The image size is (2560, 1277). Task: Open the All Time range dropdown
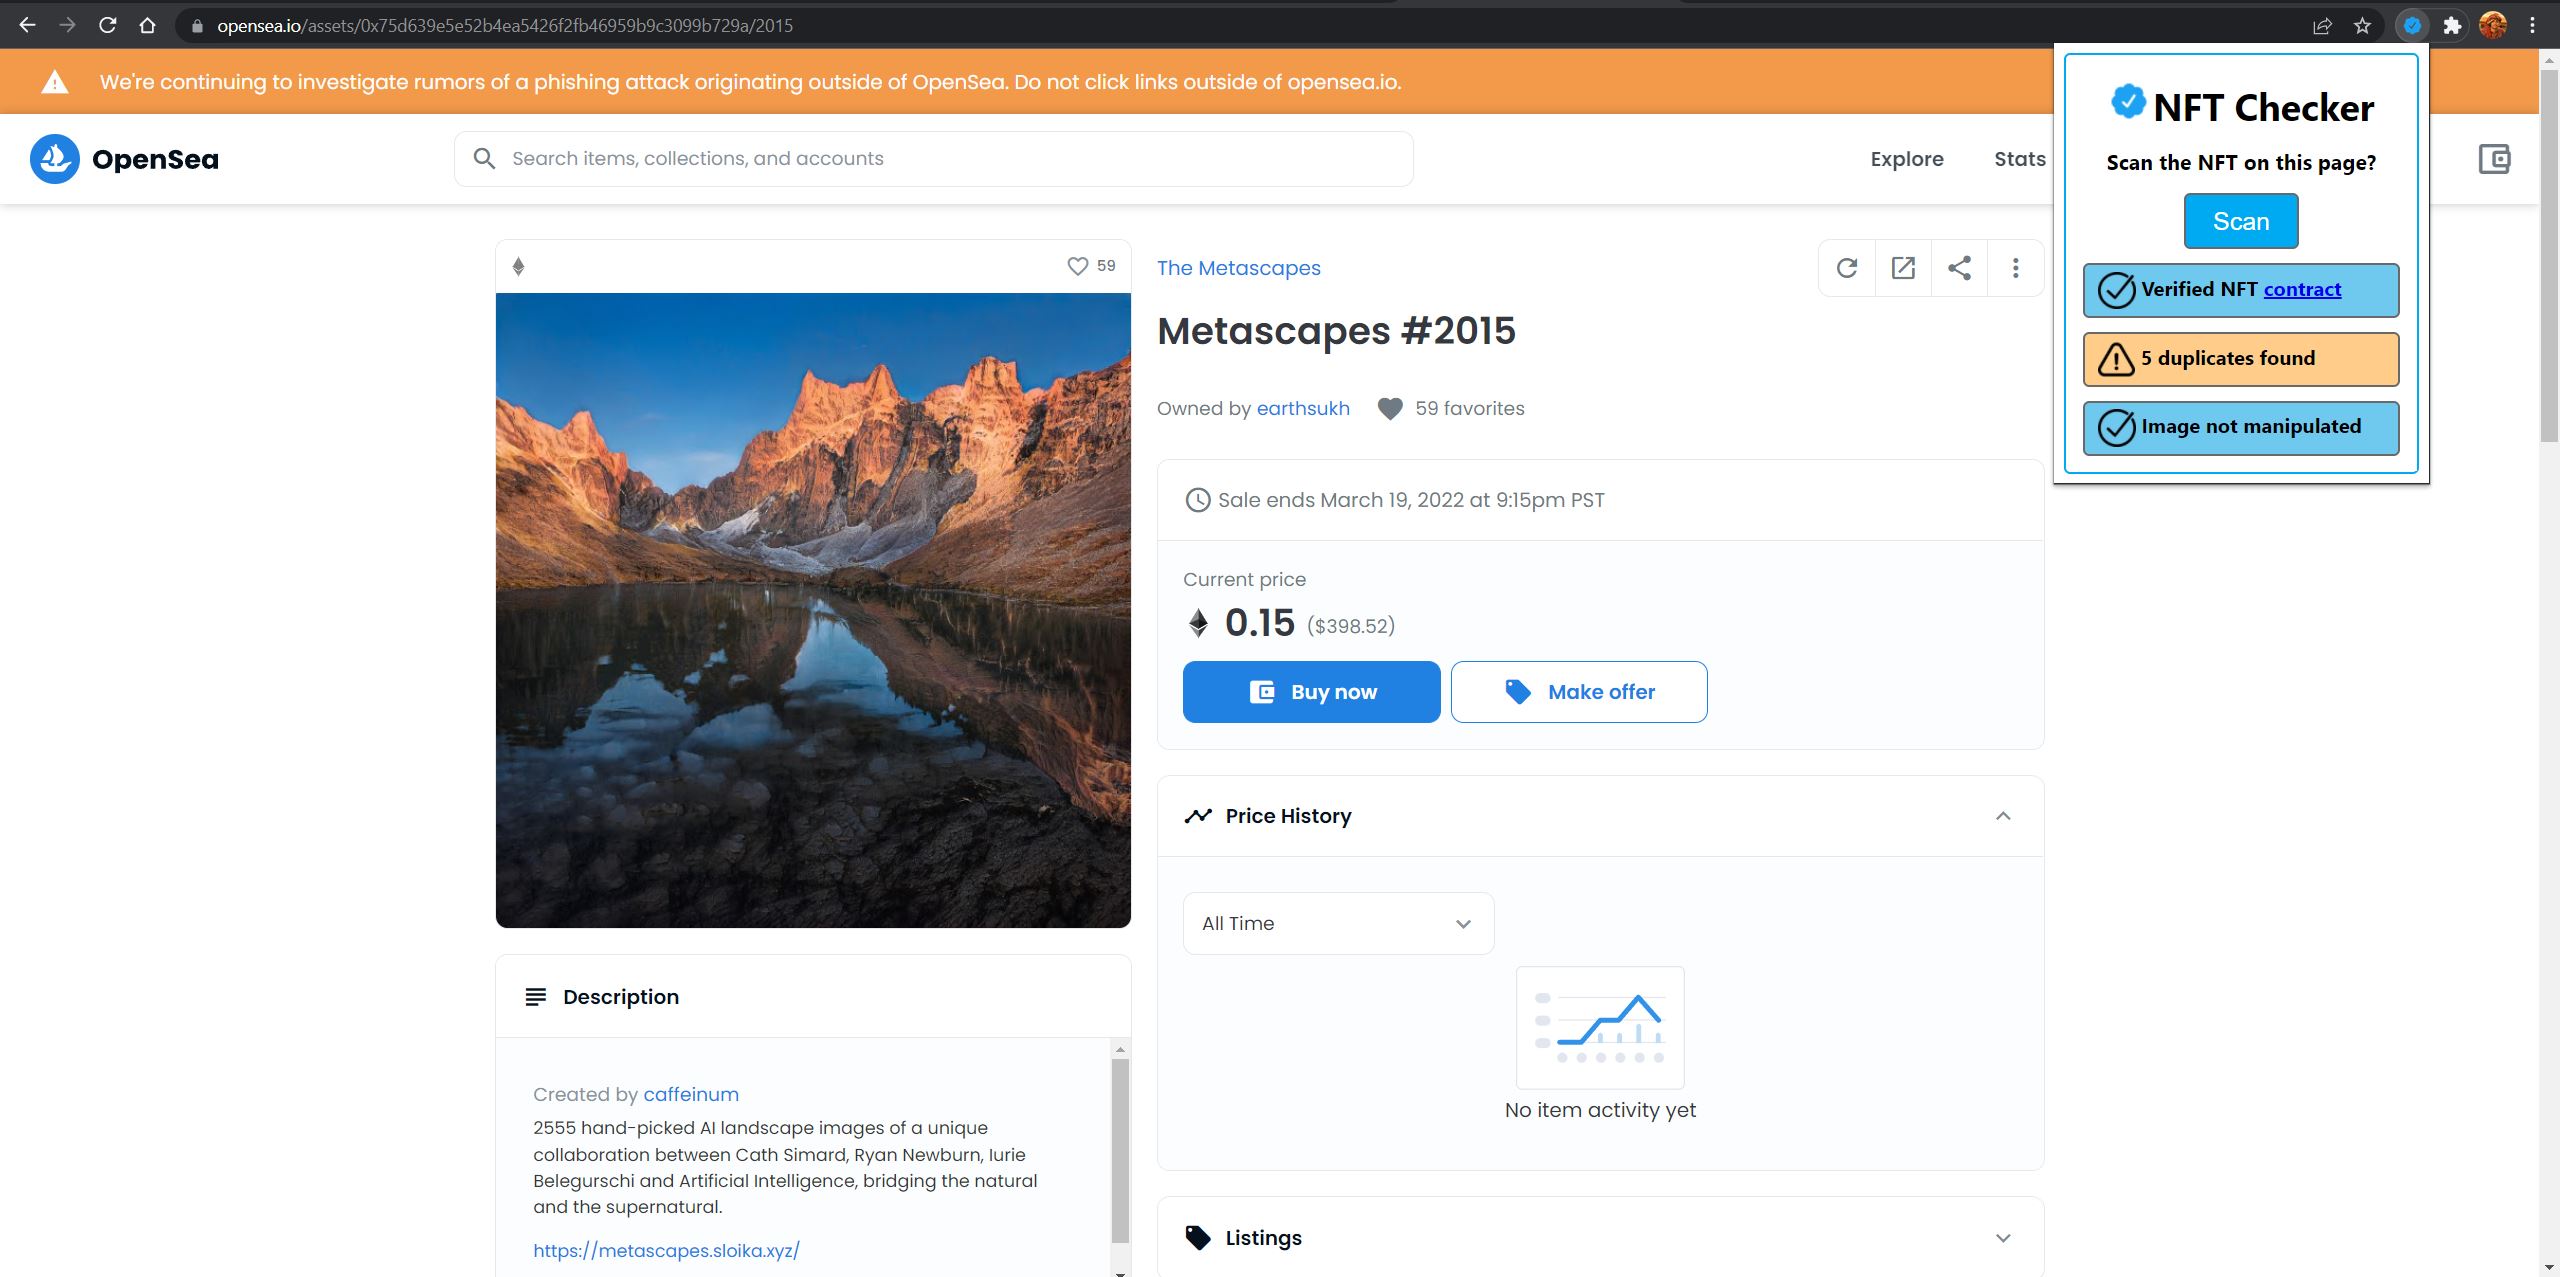tap(1337, 923)
